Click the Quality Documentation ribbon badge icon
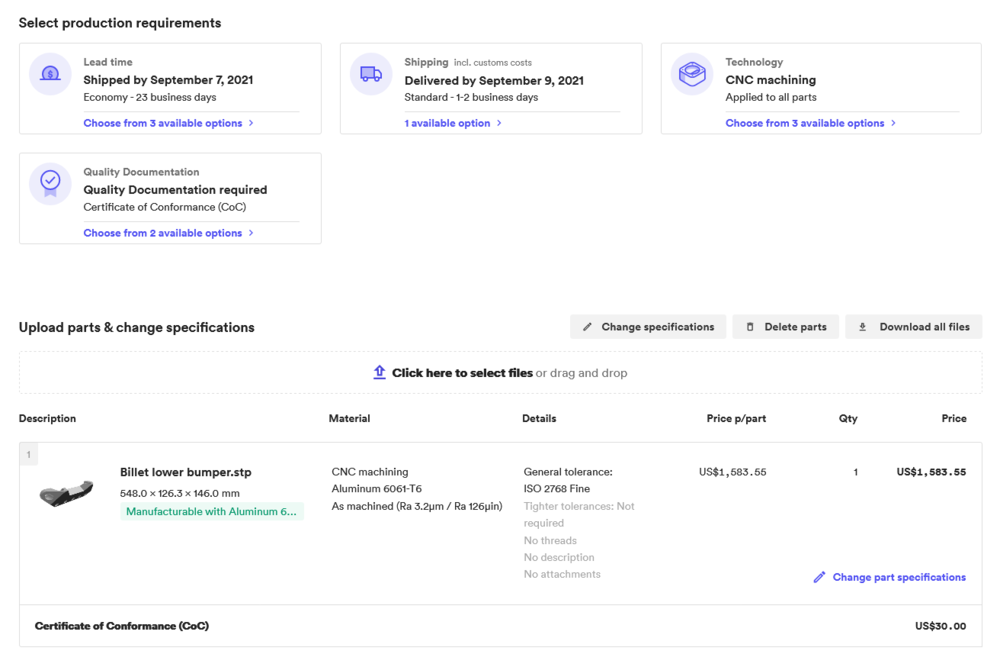The image size is (1000, 667). pos(50,184)
